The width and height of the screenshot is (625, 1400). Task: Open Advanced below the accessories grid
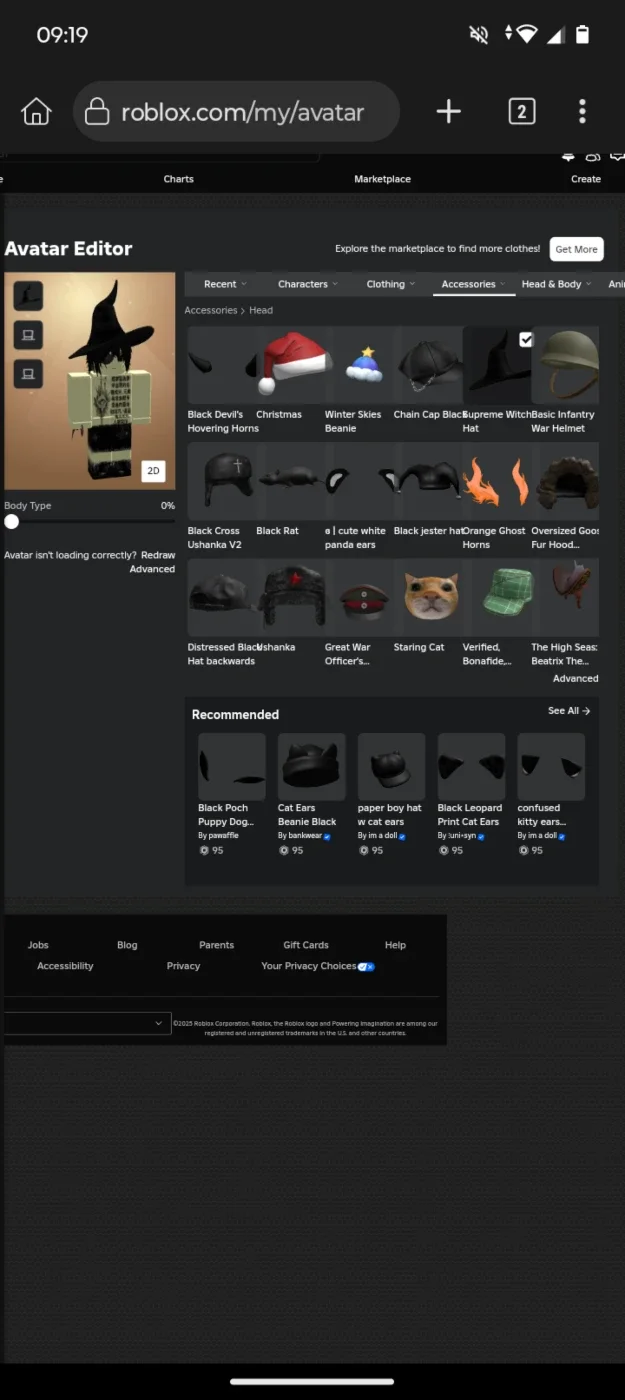[576, 678]
